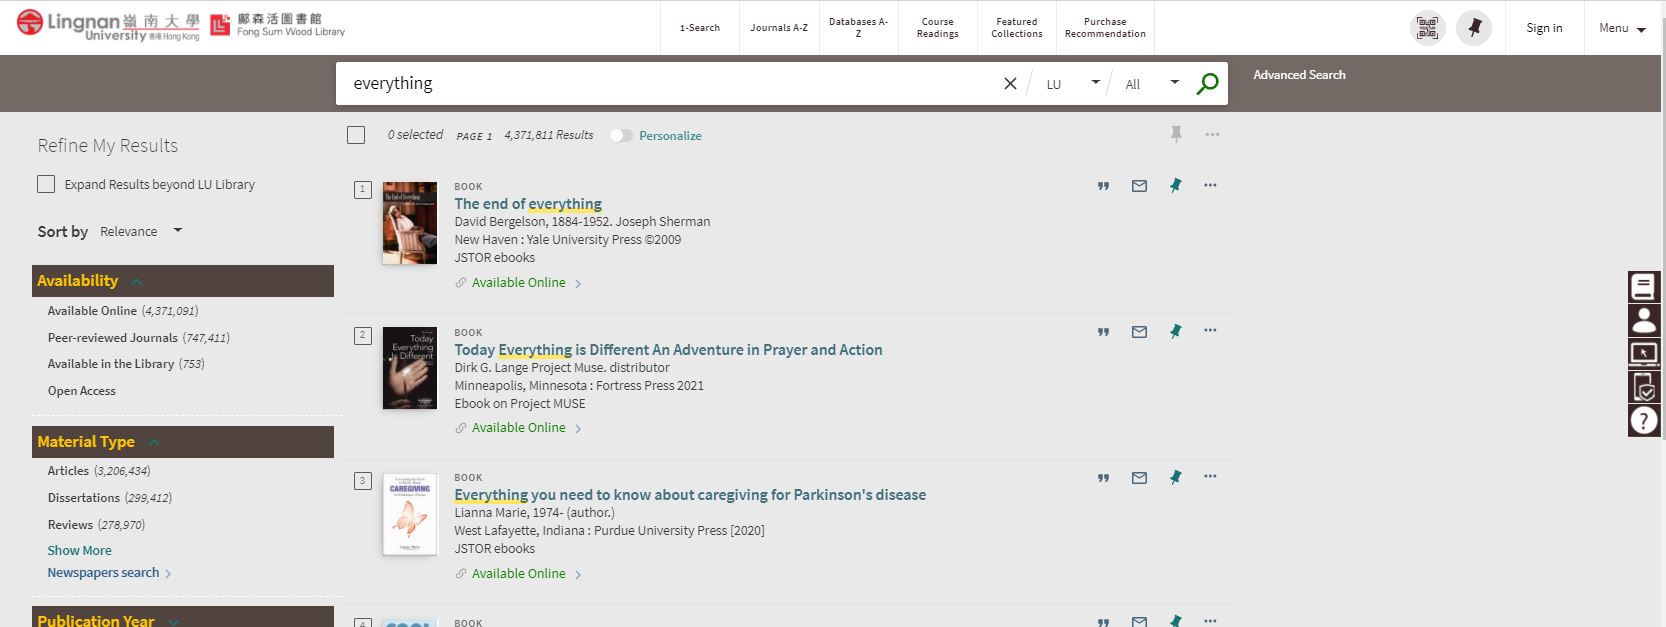1666x627 pixels.
Task: Go to Lingnan University logo home
Action: pyautogui.click(x=108, y=26)
